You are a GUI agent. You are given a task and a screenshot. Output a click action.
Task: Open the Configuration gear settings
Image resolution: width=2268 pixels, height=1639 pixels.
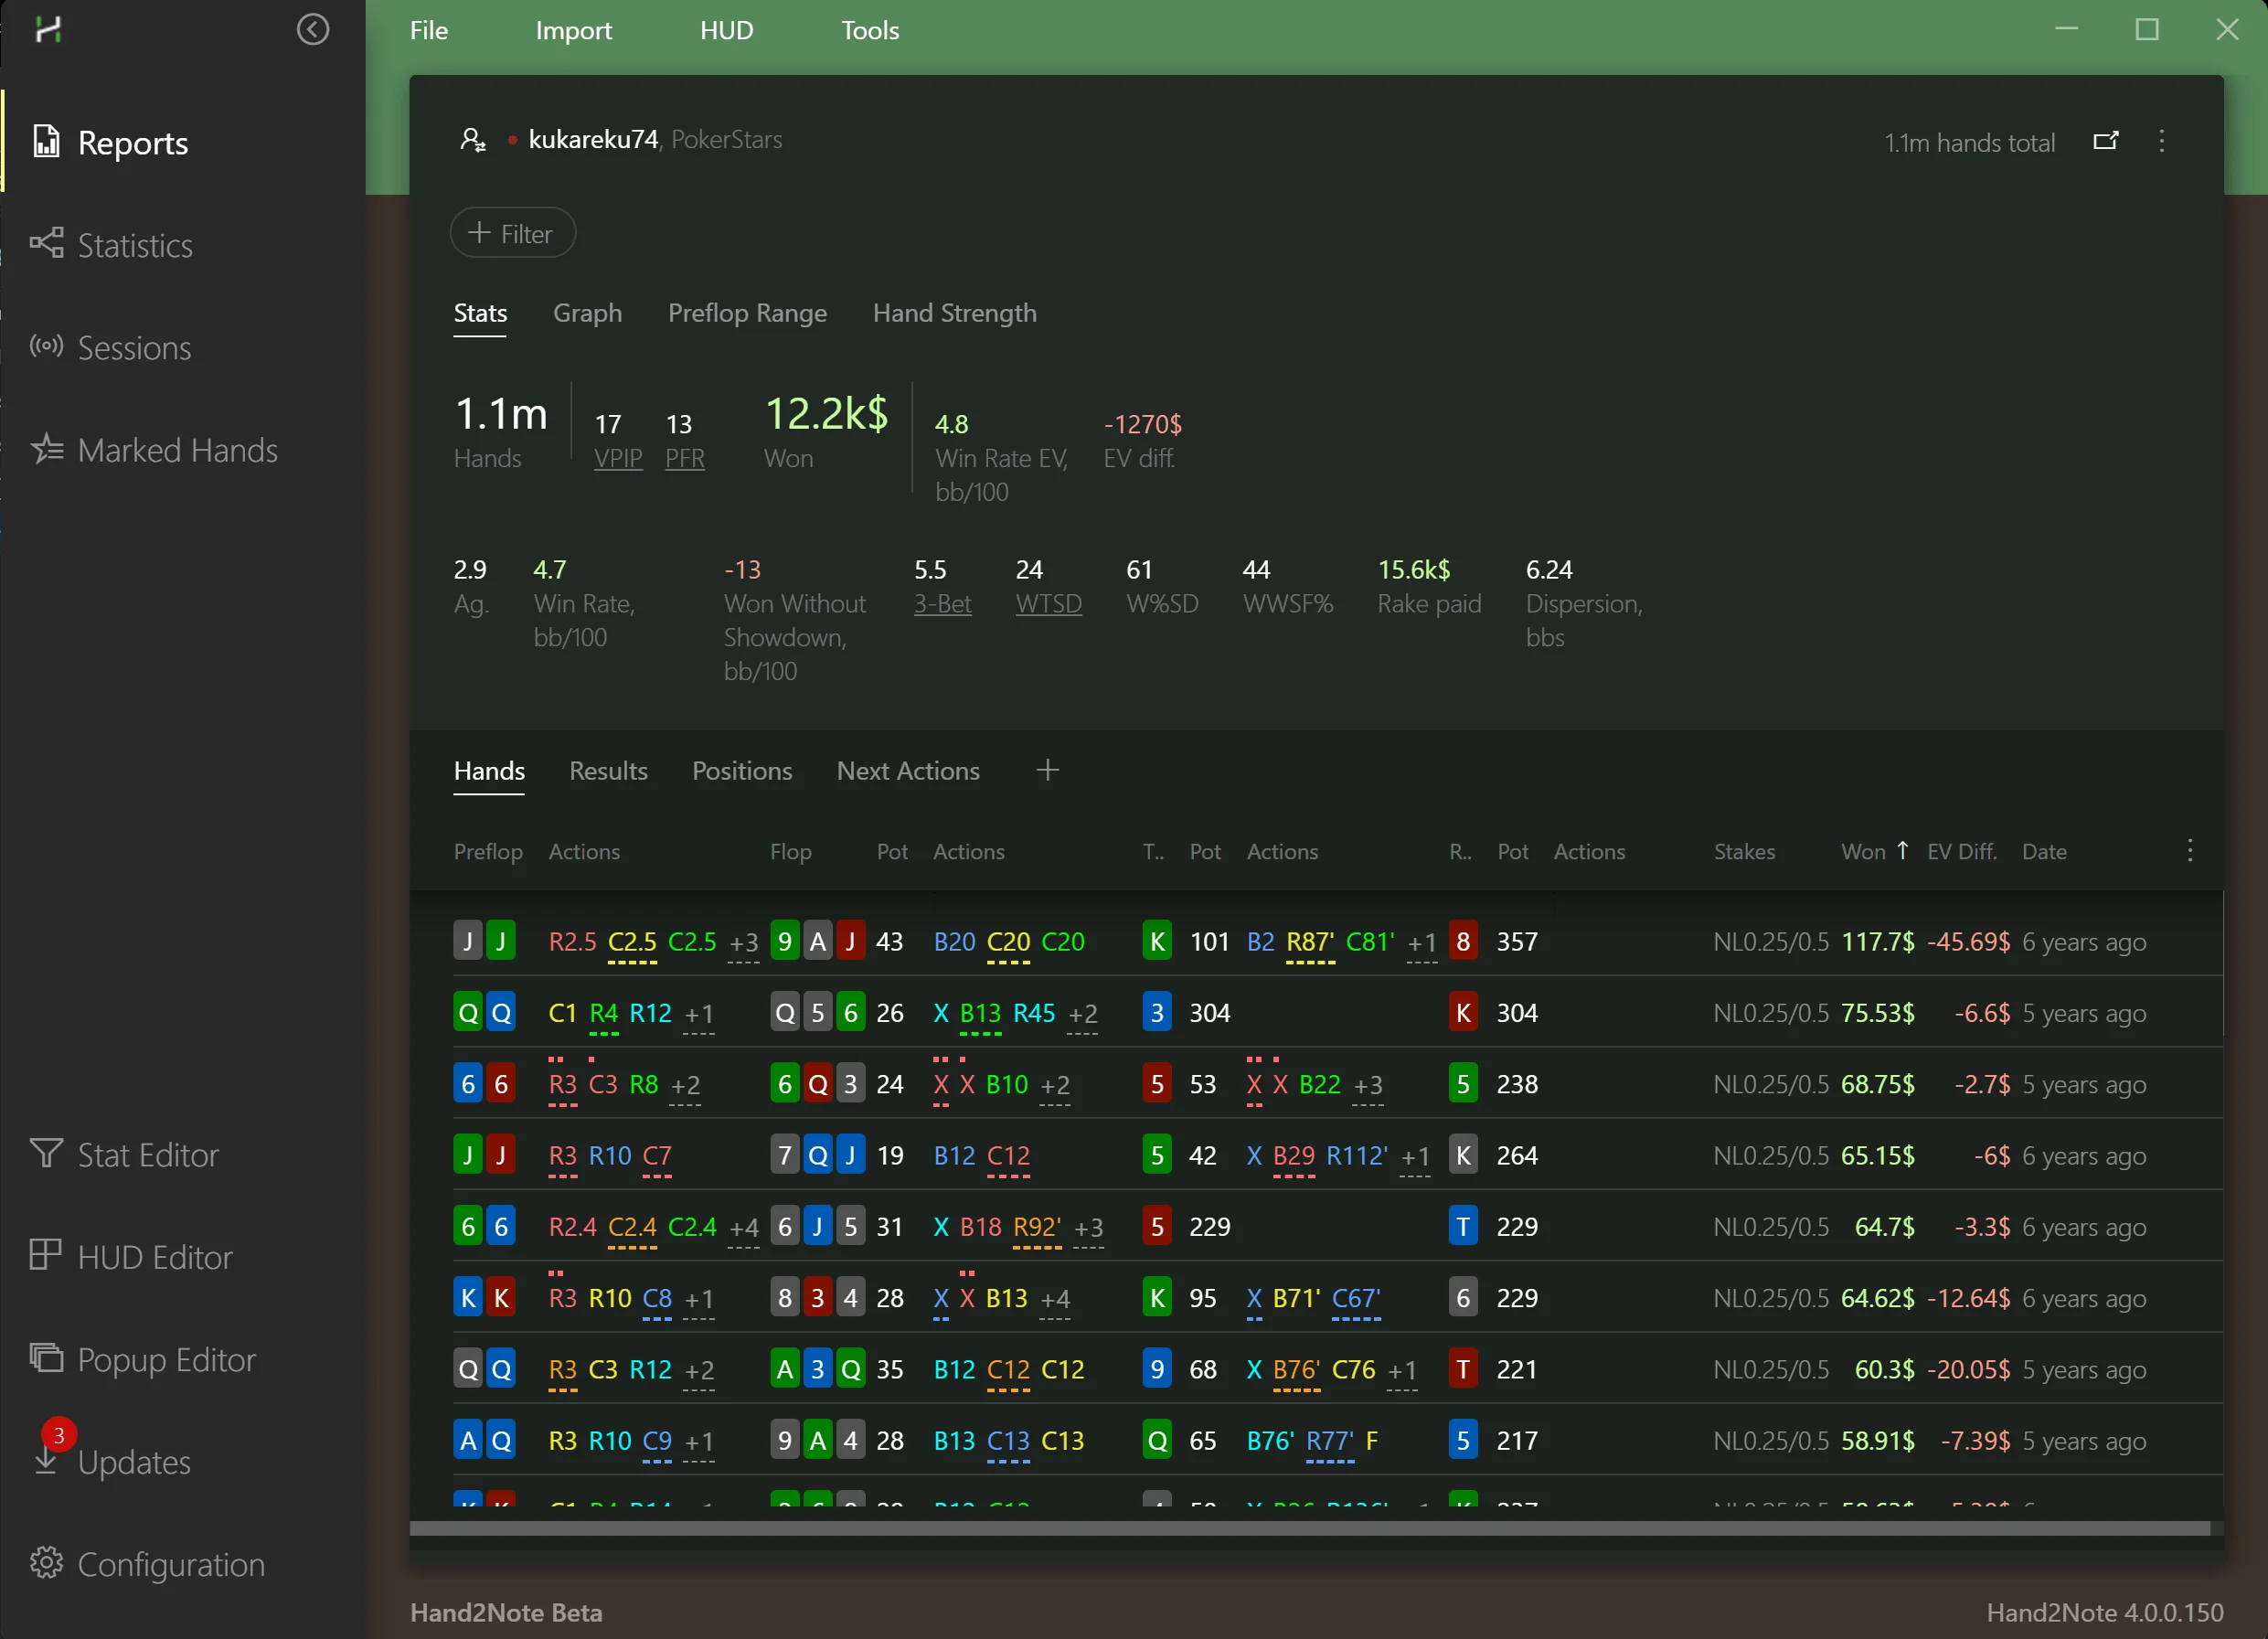(170, 1564)
